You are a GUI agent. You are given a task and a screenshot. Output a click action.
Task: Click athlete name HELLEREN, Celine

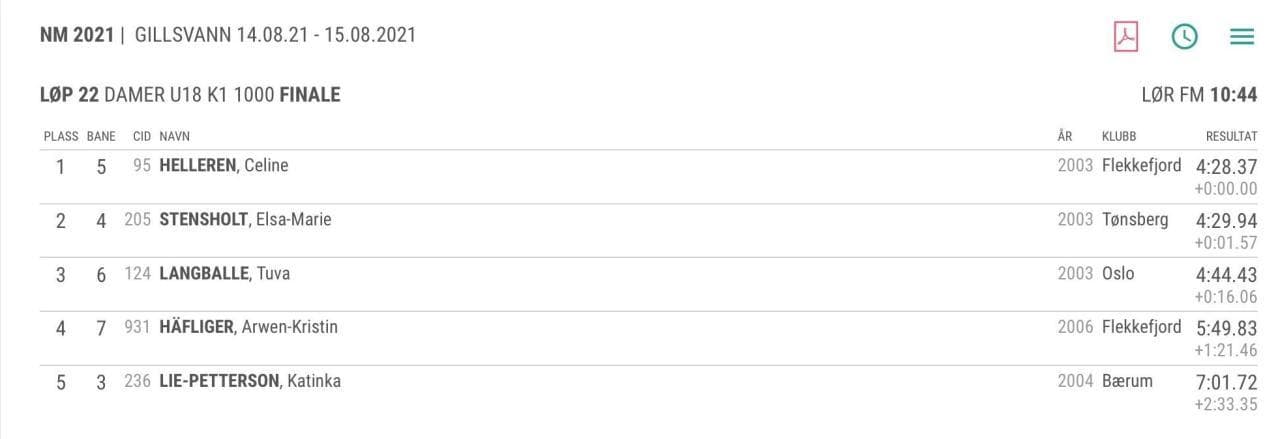point(223,166)
